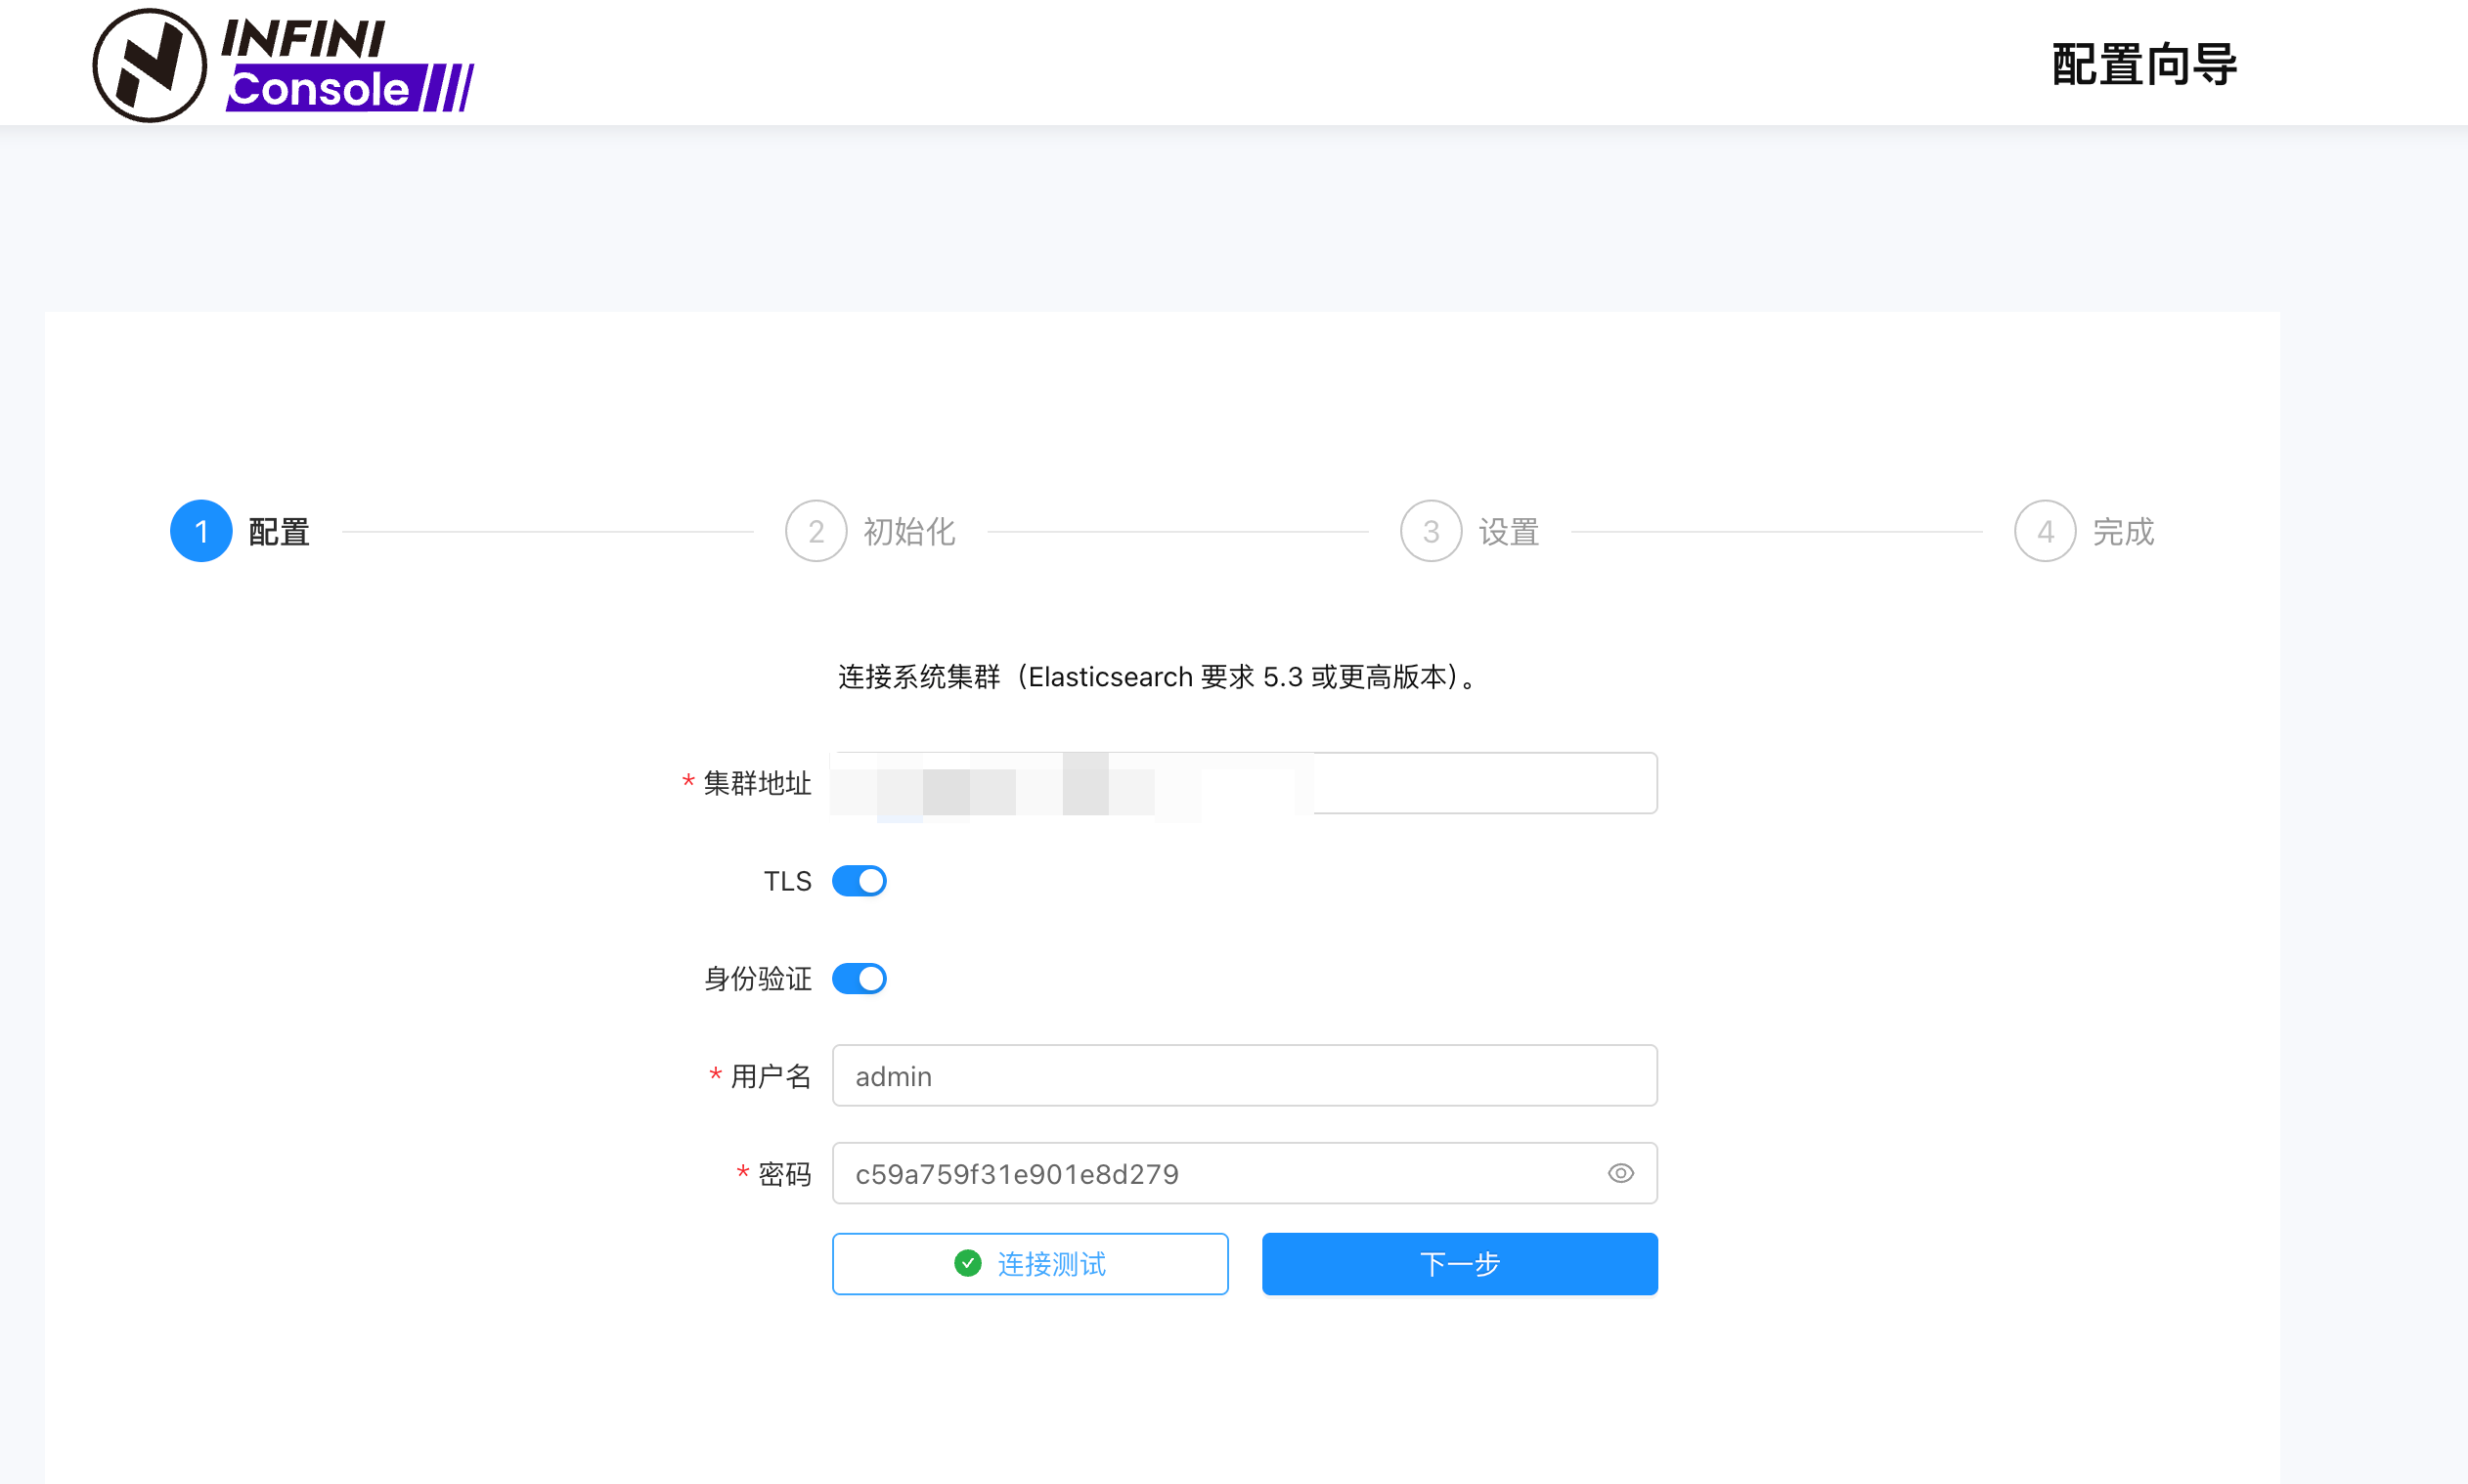Click into the 密码 input field
Screen dimensions: 2468x1484
pos(1220,1174)
